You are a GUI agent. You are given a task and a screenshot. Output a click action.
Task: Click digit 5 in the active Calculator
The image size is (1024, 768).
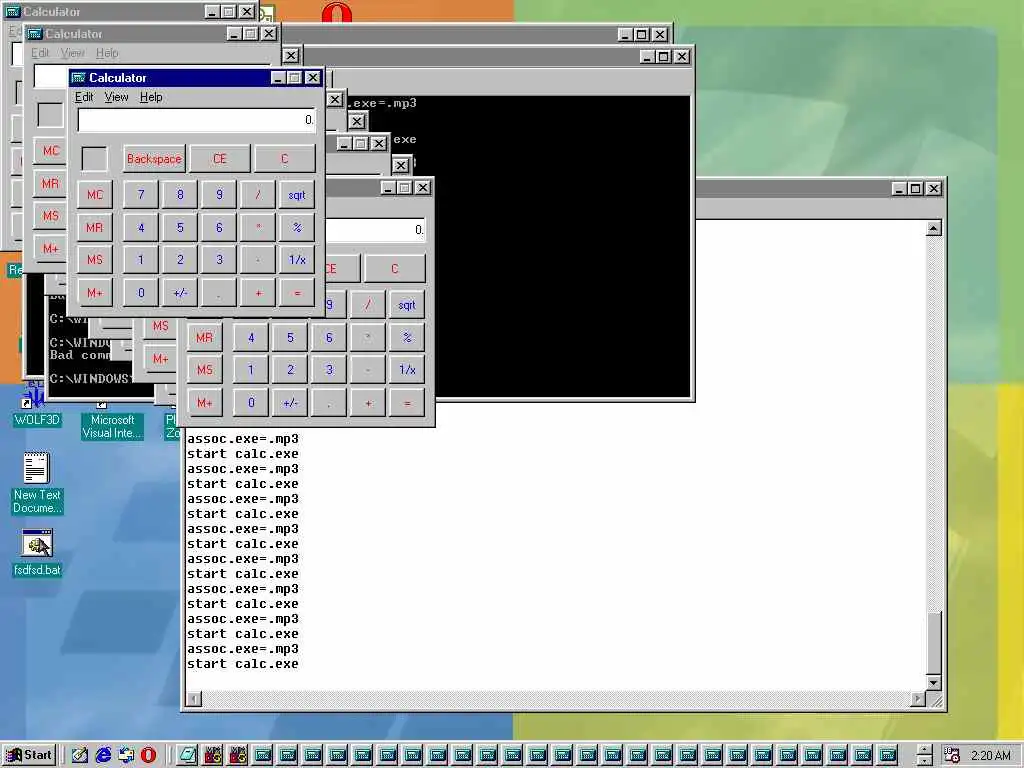coord(180,227)
